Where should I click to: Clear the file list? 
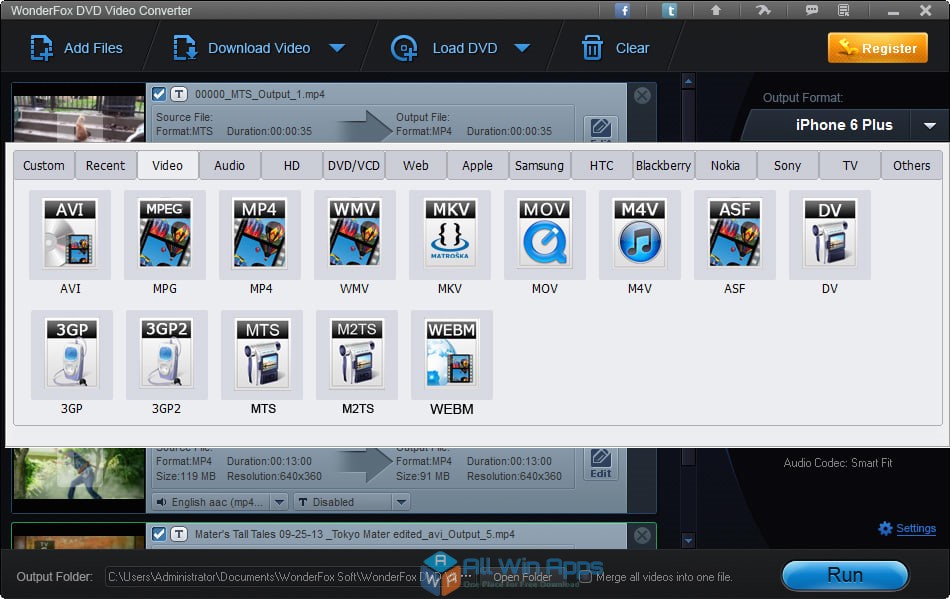coord(616,48)
